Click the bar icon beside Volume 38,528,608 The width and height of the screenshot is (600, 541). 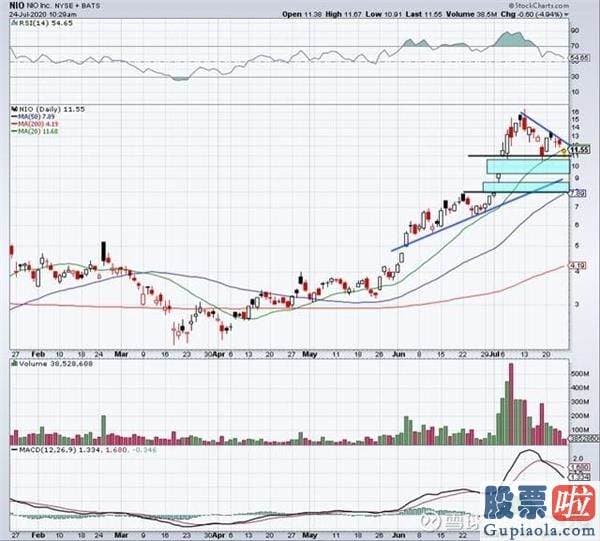[15, 364]
